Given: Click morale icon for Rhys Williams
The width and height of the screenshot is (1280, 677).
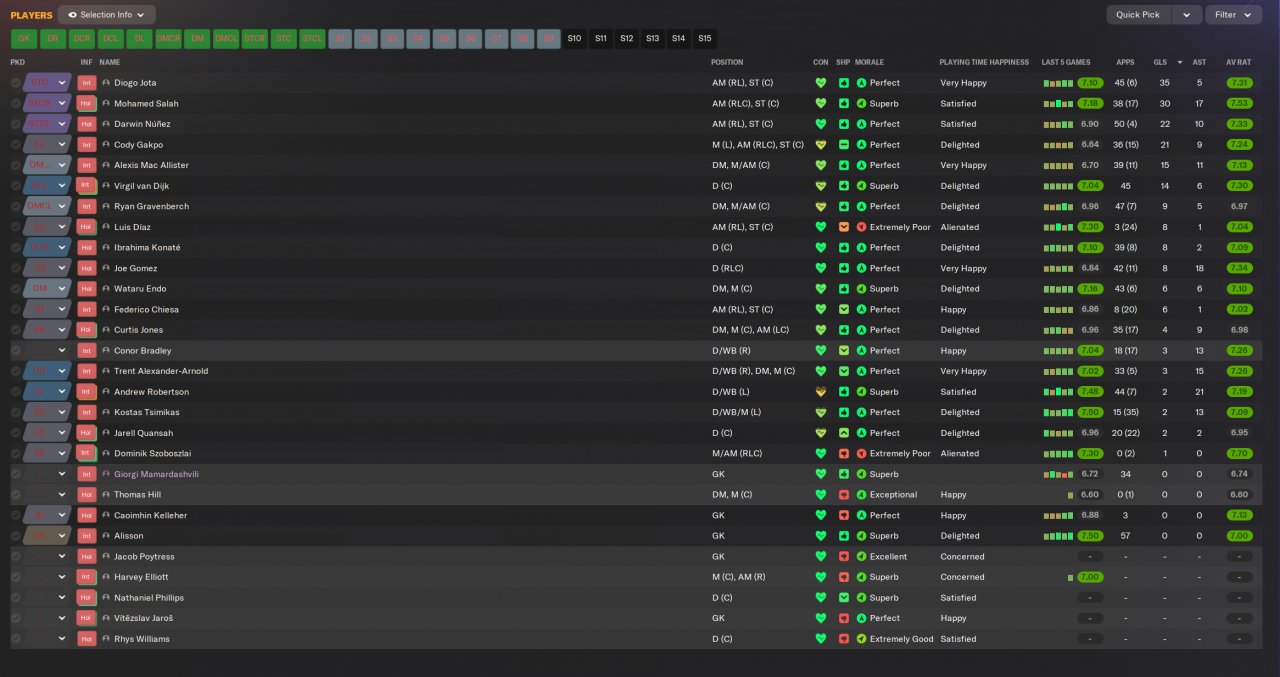Looking at the screenshot, I should coord(862,639).
